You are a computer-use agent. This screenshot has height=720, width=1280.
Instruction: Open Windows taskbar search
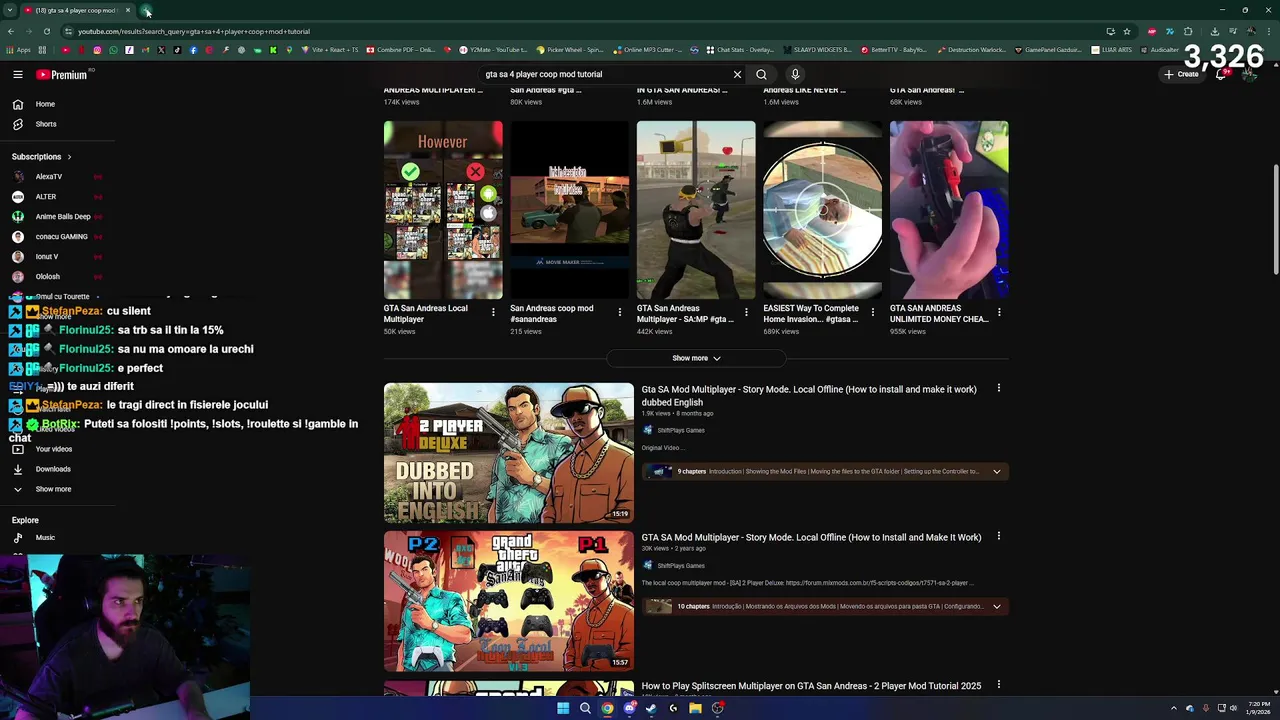tap(585, 708)
